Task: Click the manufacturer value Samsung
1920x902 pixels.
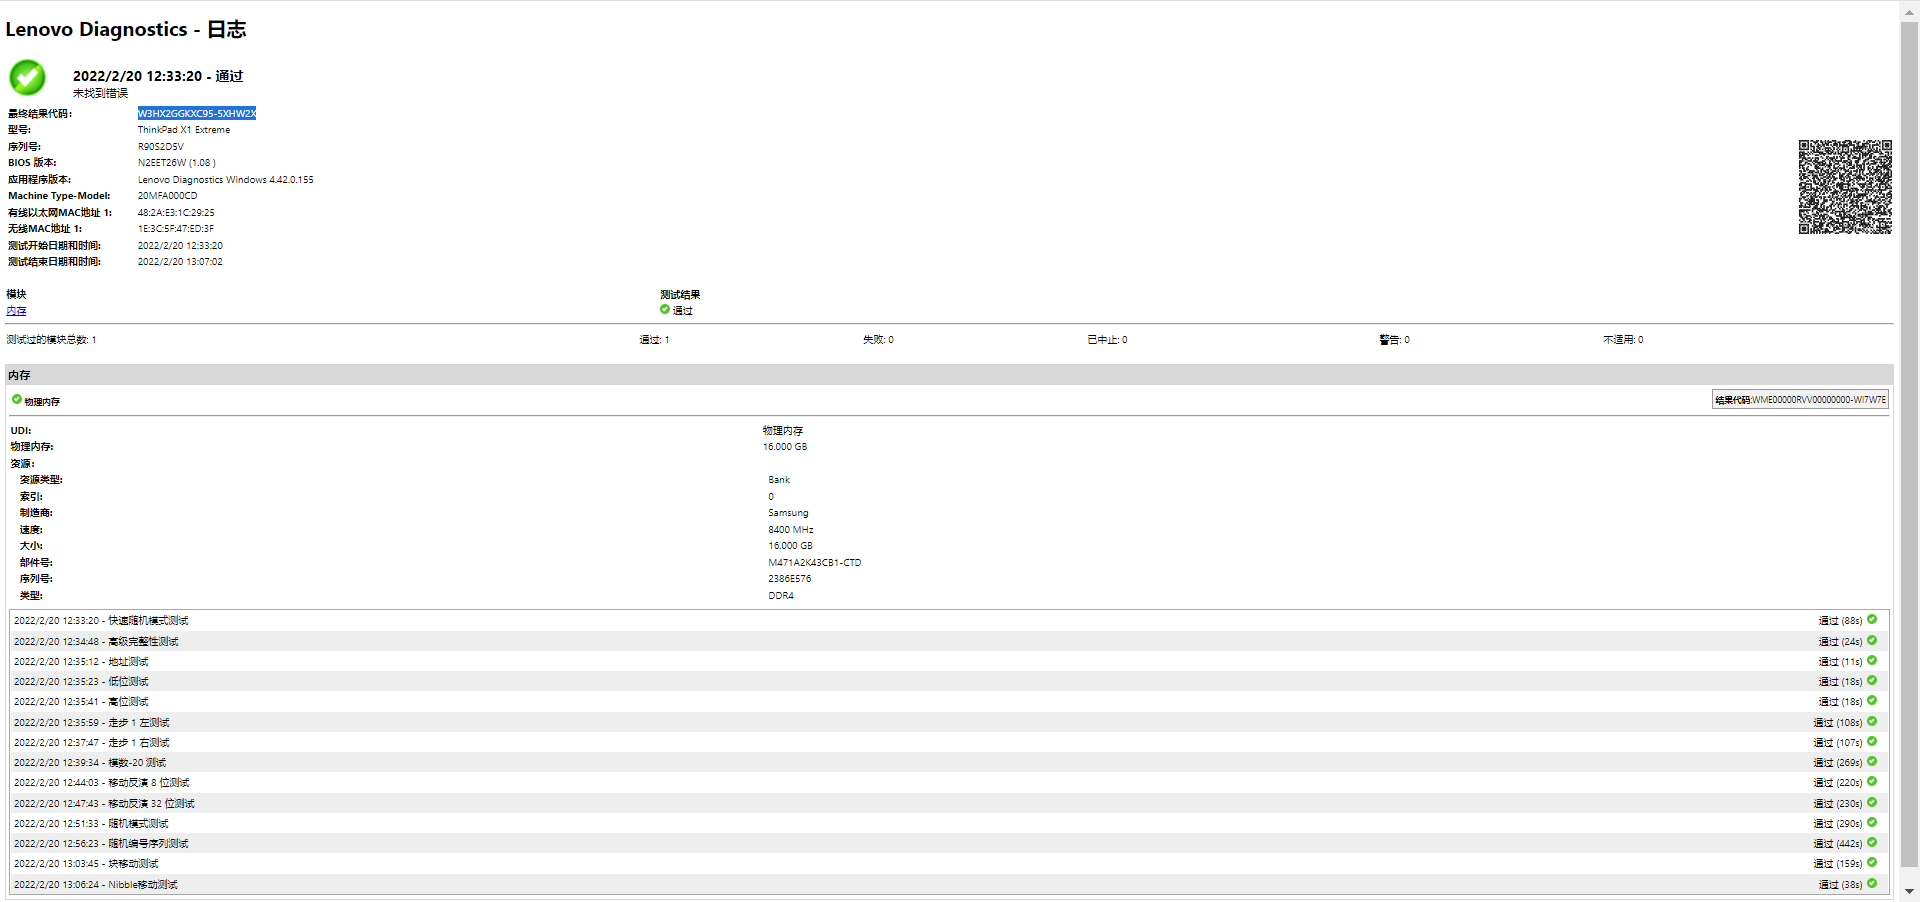Action: (788, 513)
